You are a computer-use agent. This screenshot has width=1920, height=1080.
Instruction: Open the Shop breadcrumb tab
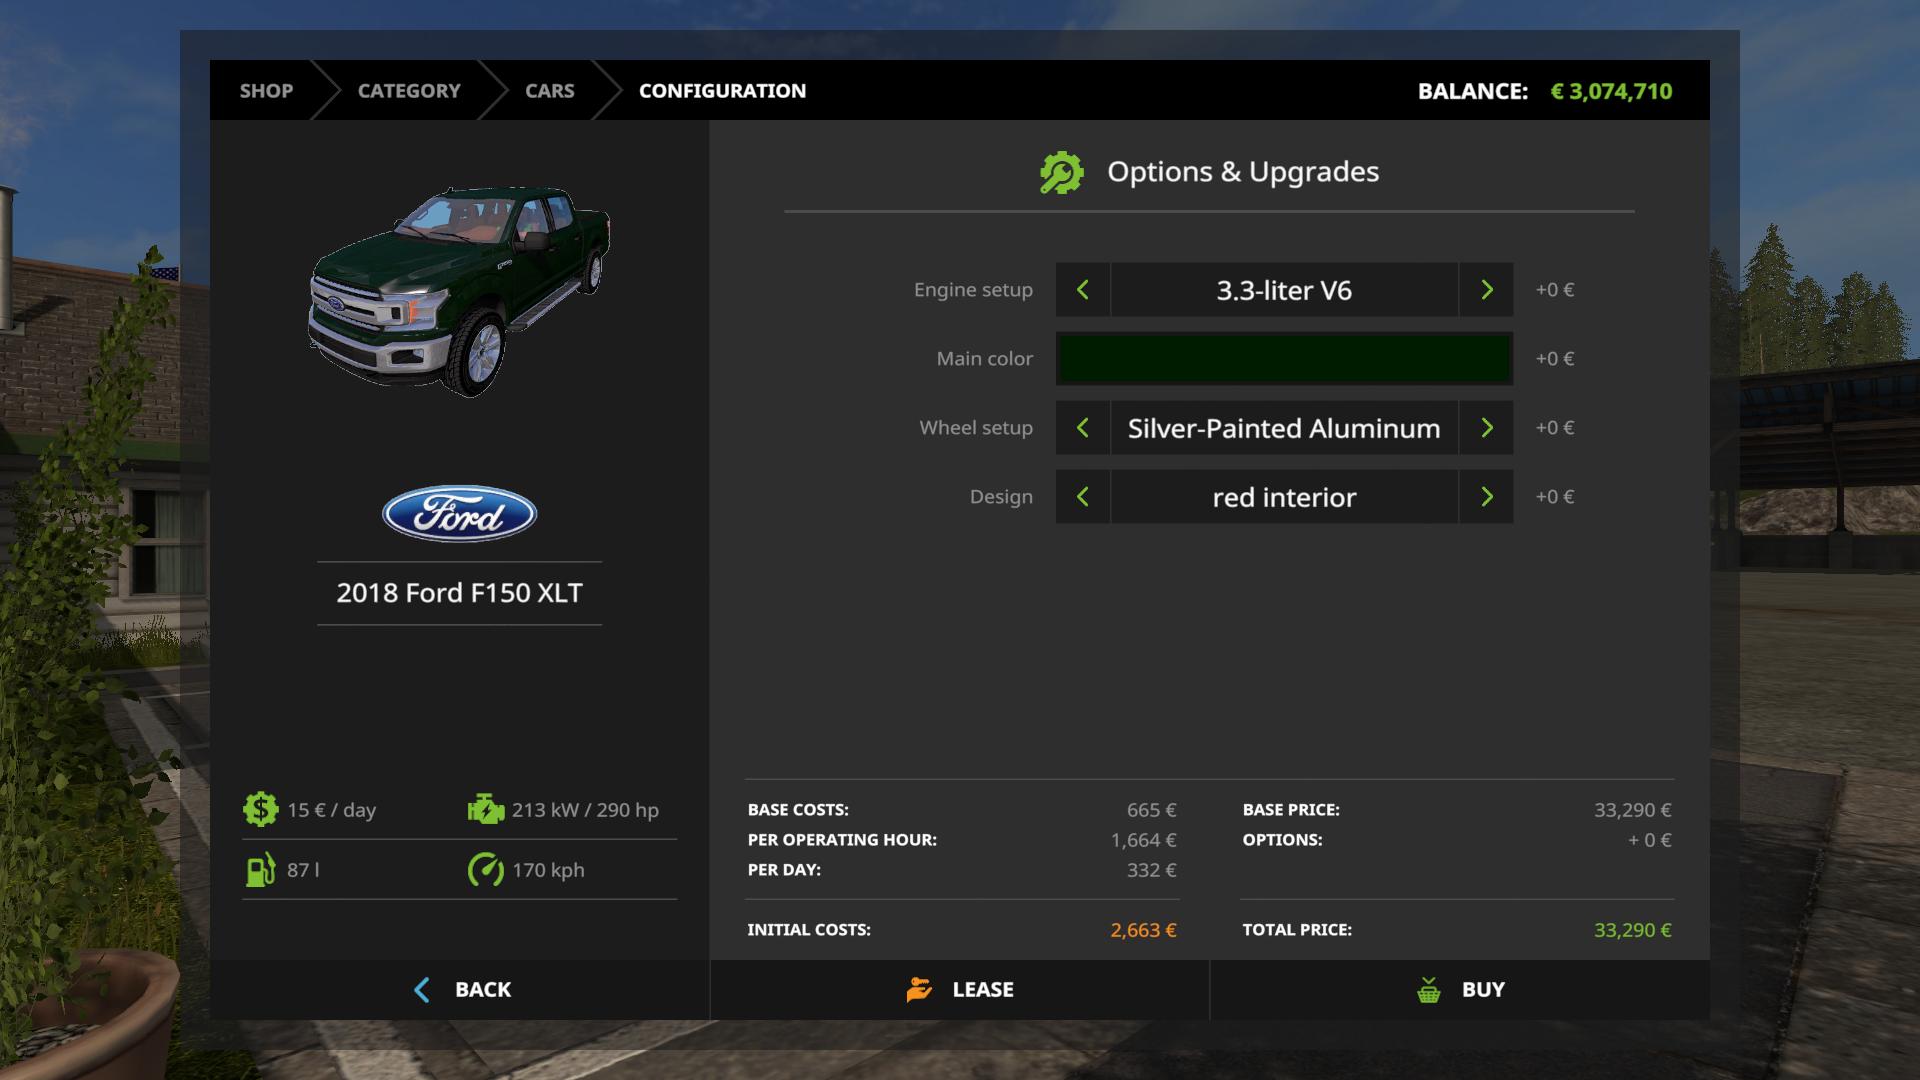(x=266, y=91)
